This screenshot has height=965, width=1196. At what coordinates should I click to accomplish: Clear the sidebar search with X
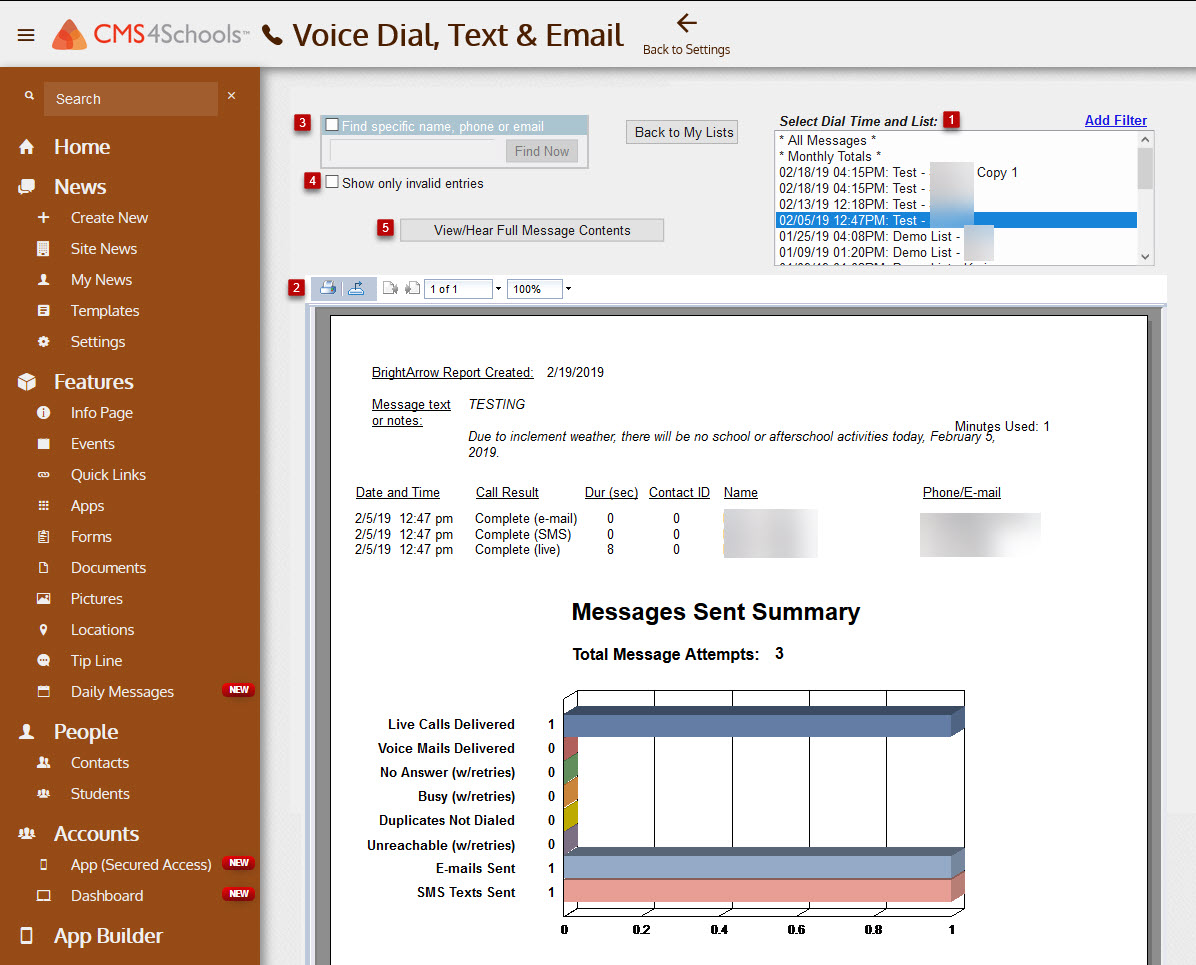tap(231, 96)
